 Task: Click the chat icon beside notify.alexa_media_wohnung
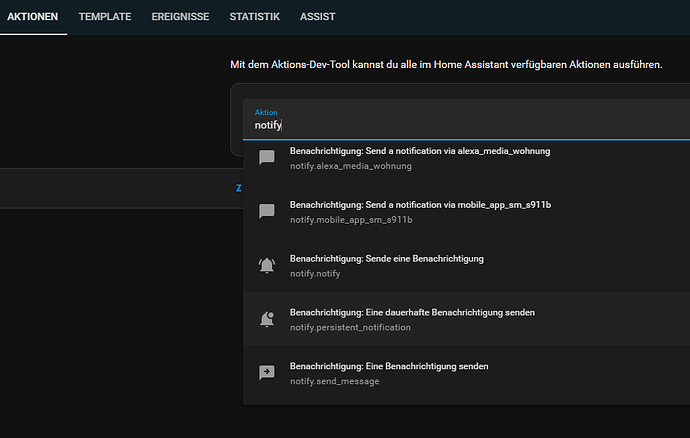click(x=267, y=158)
